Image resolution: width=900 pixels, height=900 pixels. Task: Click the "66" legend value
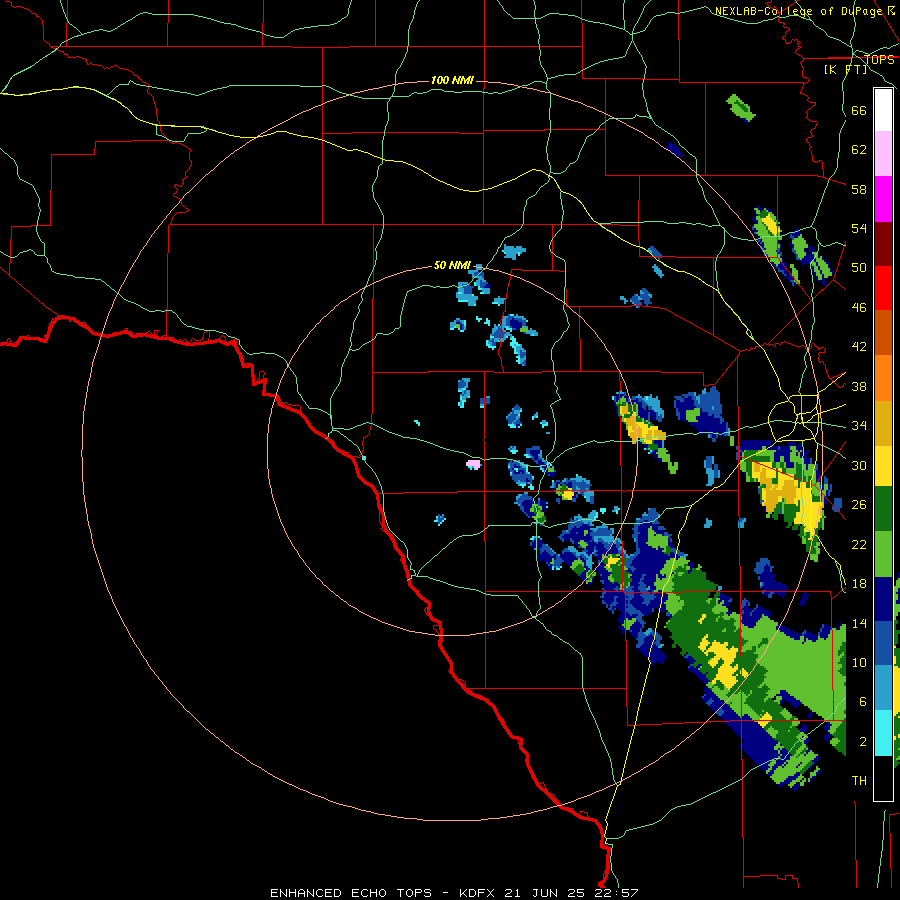pyautogui.click(x=859, y=110)
